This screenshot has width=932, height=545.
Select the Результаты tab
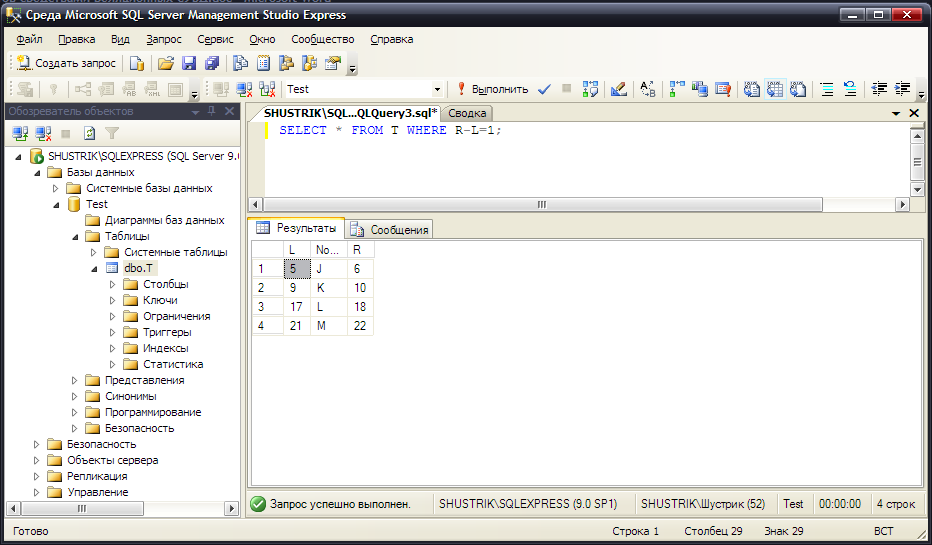[x=297, y=228]
